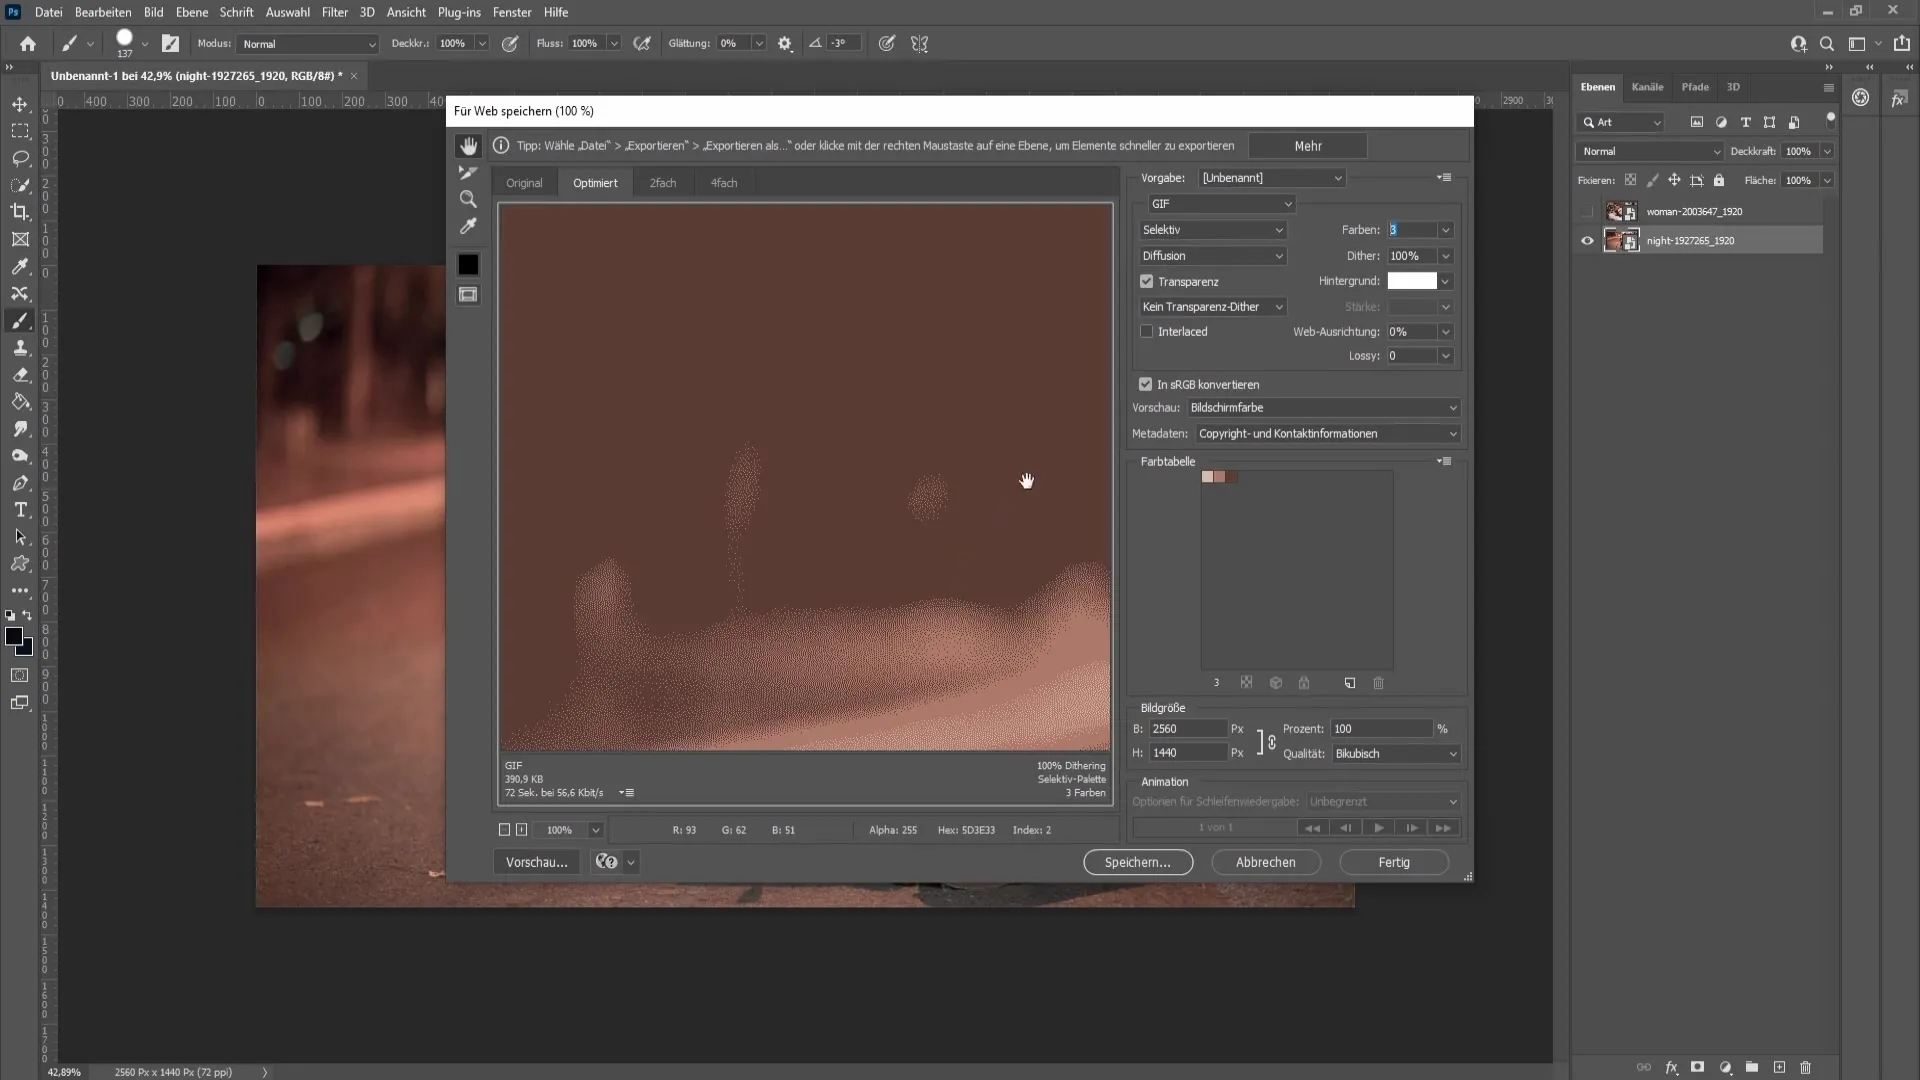The image size is (1920, 1080).
Task: Toggle In sRGB konvertieren checkbox
Action: pyautogui.click(x=1146, y=384)
